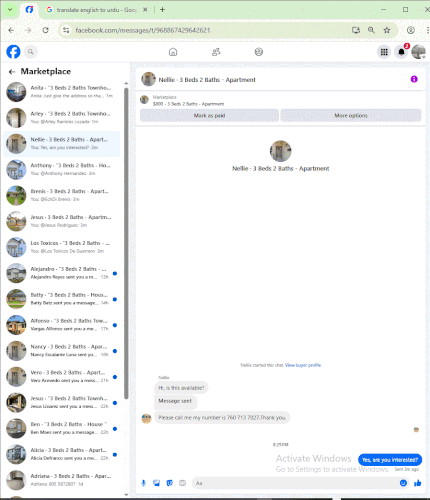Image resolution: width=430 pixels, height=500 pixels.
Task: Open conversation info purple icon
Action: (x=414, y=79)
